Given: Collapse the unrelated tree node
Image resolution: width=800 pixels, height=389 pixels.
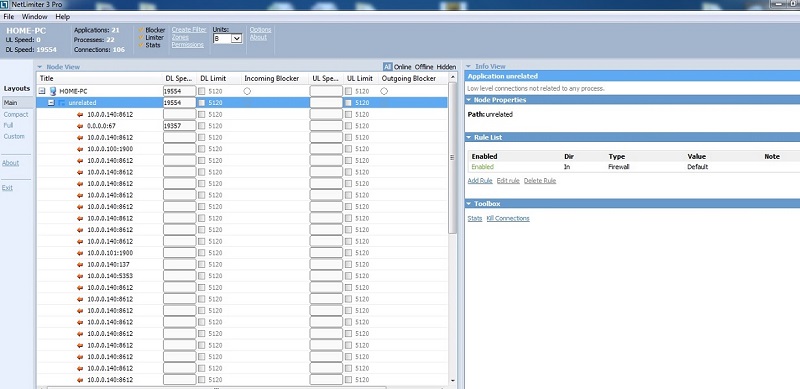Looking at the screenshot, I should click(51, 103).
